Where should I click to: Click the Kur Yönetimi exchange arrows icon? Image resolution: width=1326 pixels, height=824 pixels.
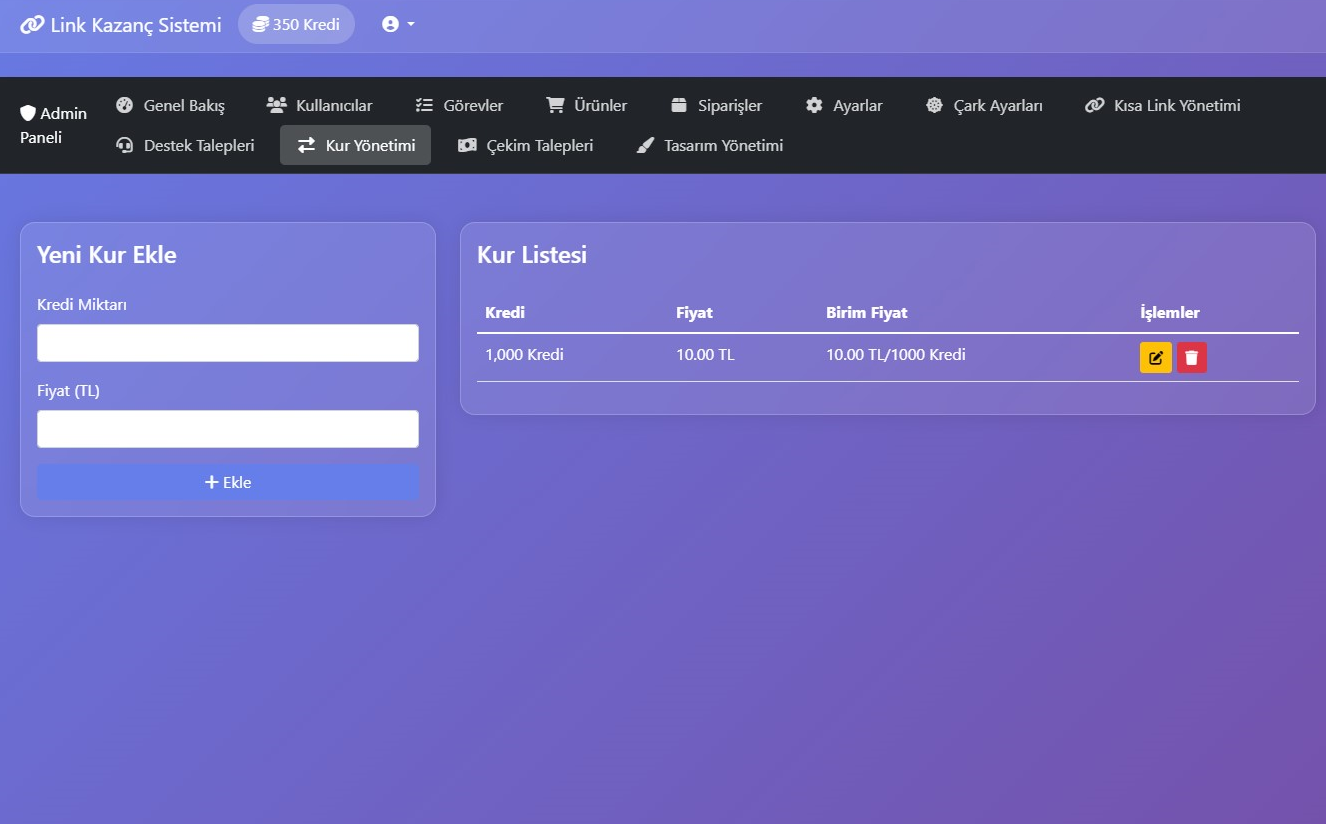(306, 145)
